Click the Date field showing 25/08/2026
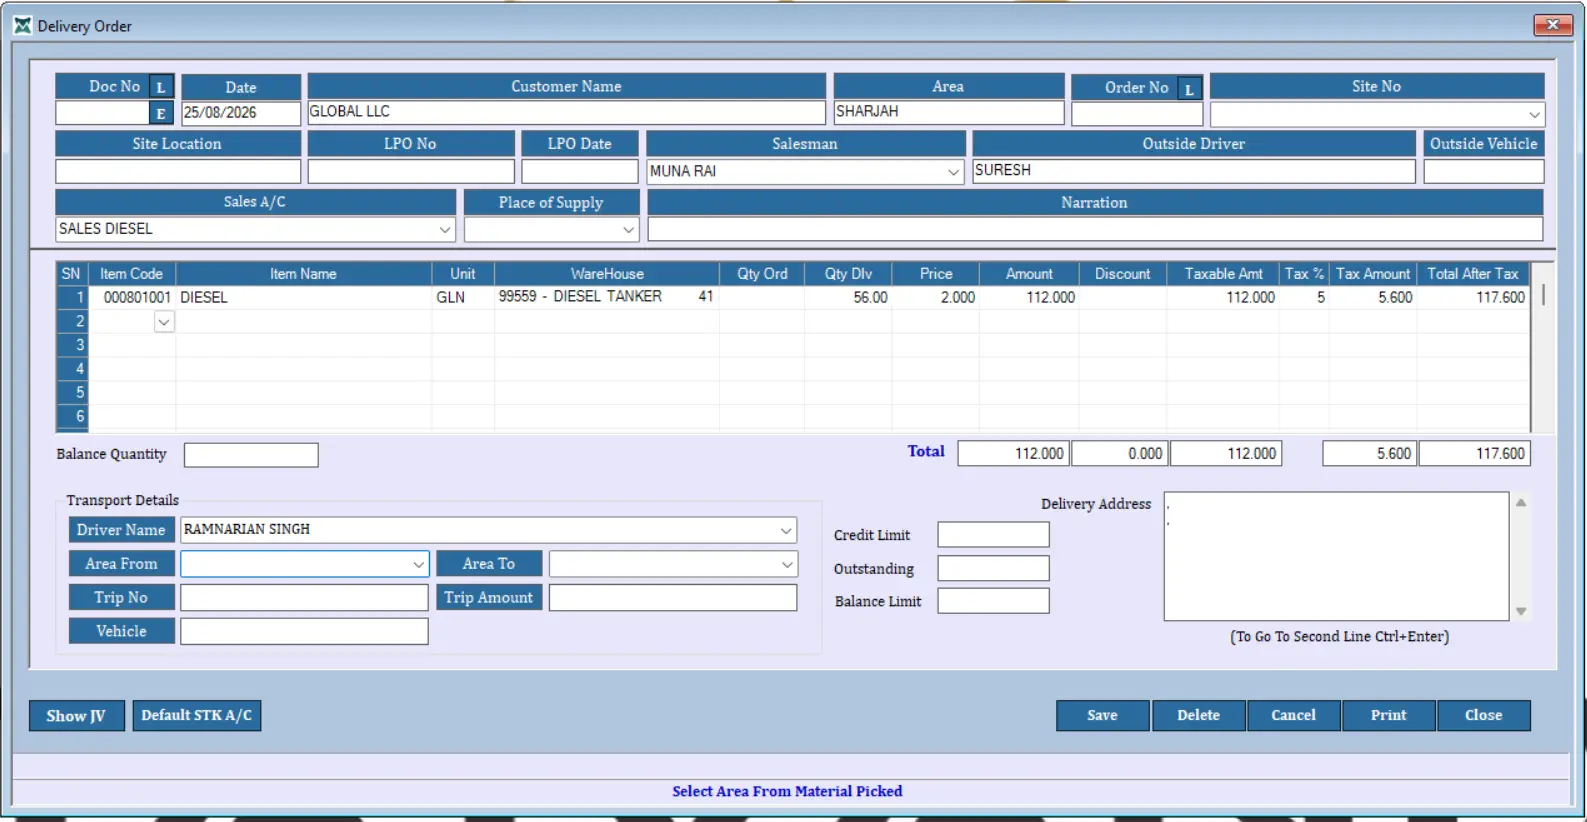 241,113
